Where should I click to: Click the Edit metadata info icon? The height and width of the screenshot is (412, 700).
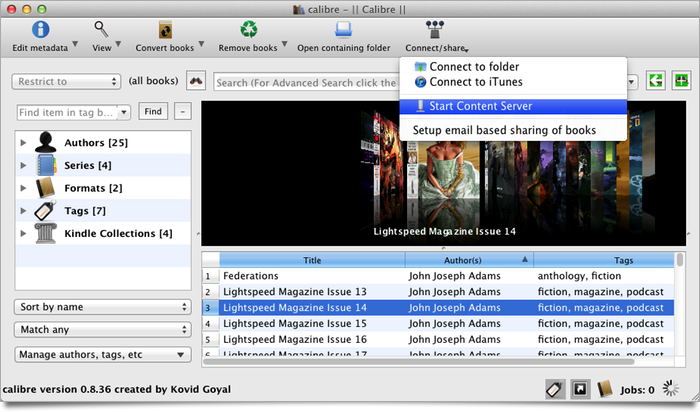point(41,29)
